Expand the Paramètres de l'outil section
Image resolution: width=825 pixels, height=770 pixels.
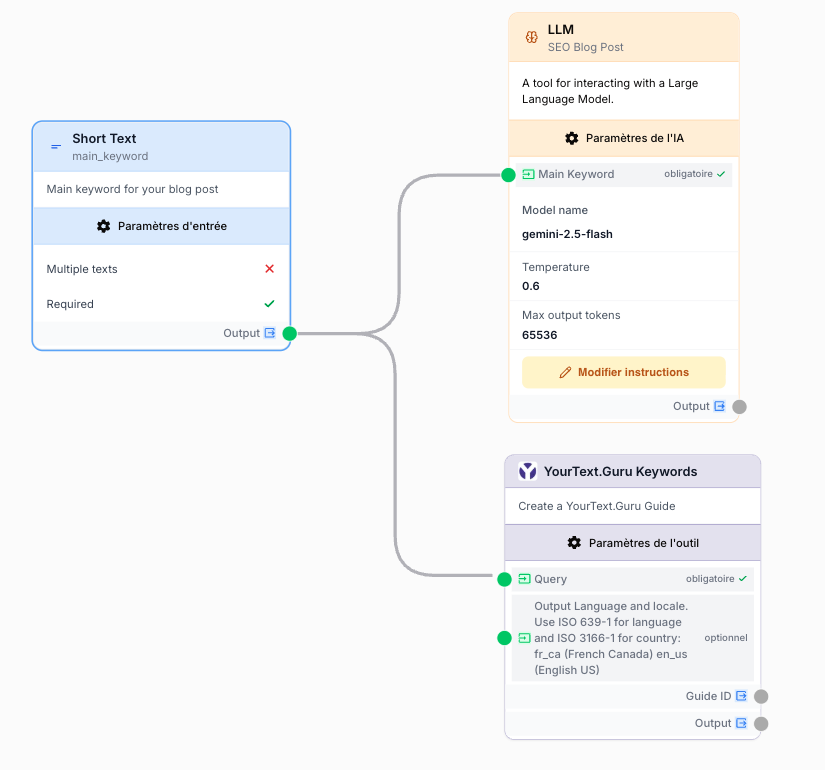(x=632, y=542)
